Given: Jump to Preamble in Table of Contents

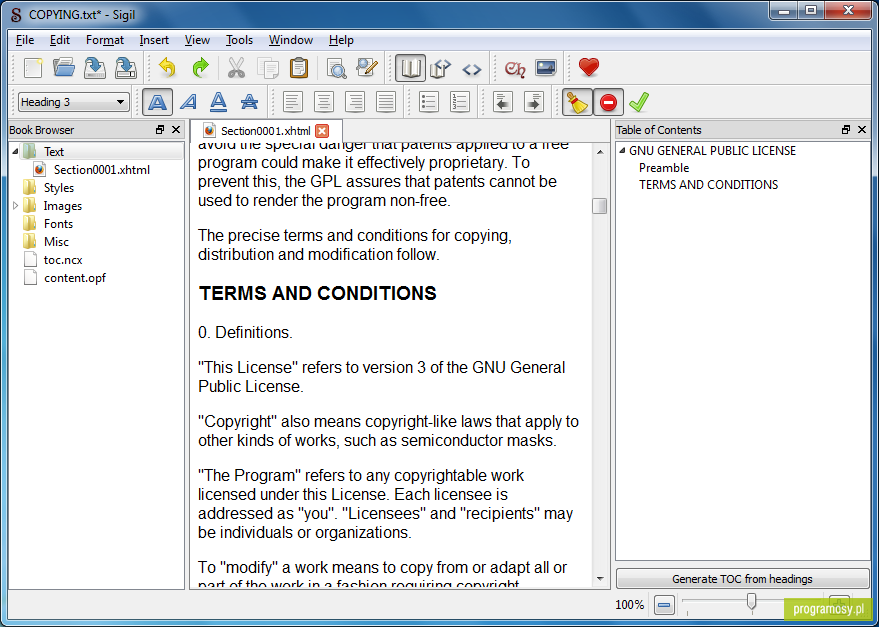Looking at the screenshot, I should pyautogui.click(x=664, y=168).
